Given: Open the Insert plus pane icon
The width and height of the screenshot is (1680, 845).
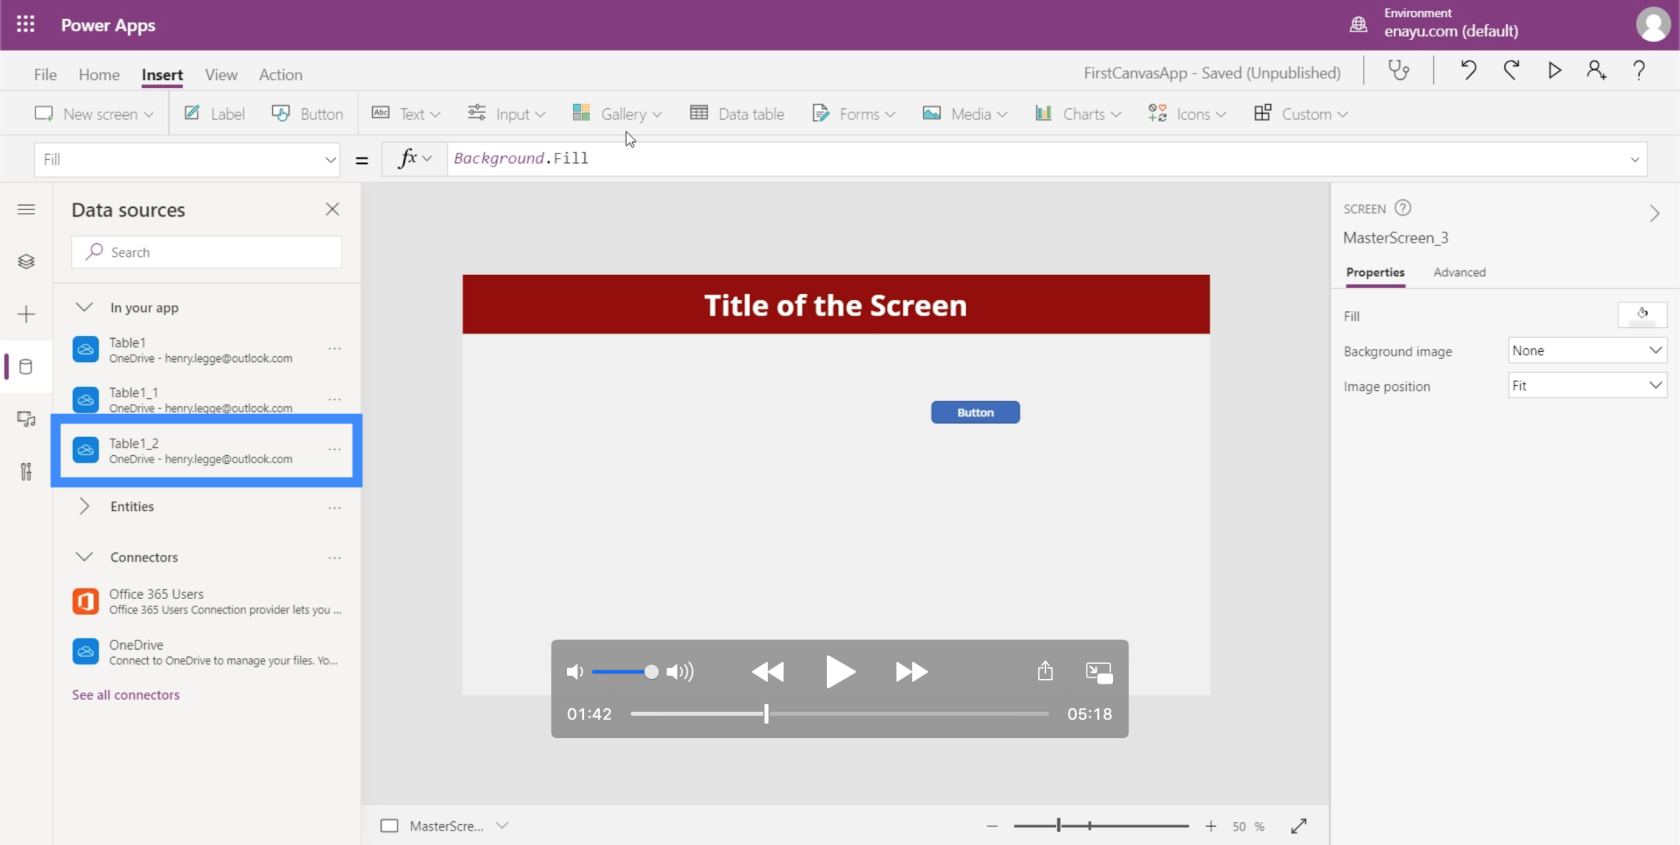Looking at the screenshot, I should click(26, 314).
